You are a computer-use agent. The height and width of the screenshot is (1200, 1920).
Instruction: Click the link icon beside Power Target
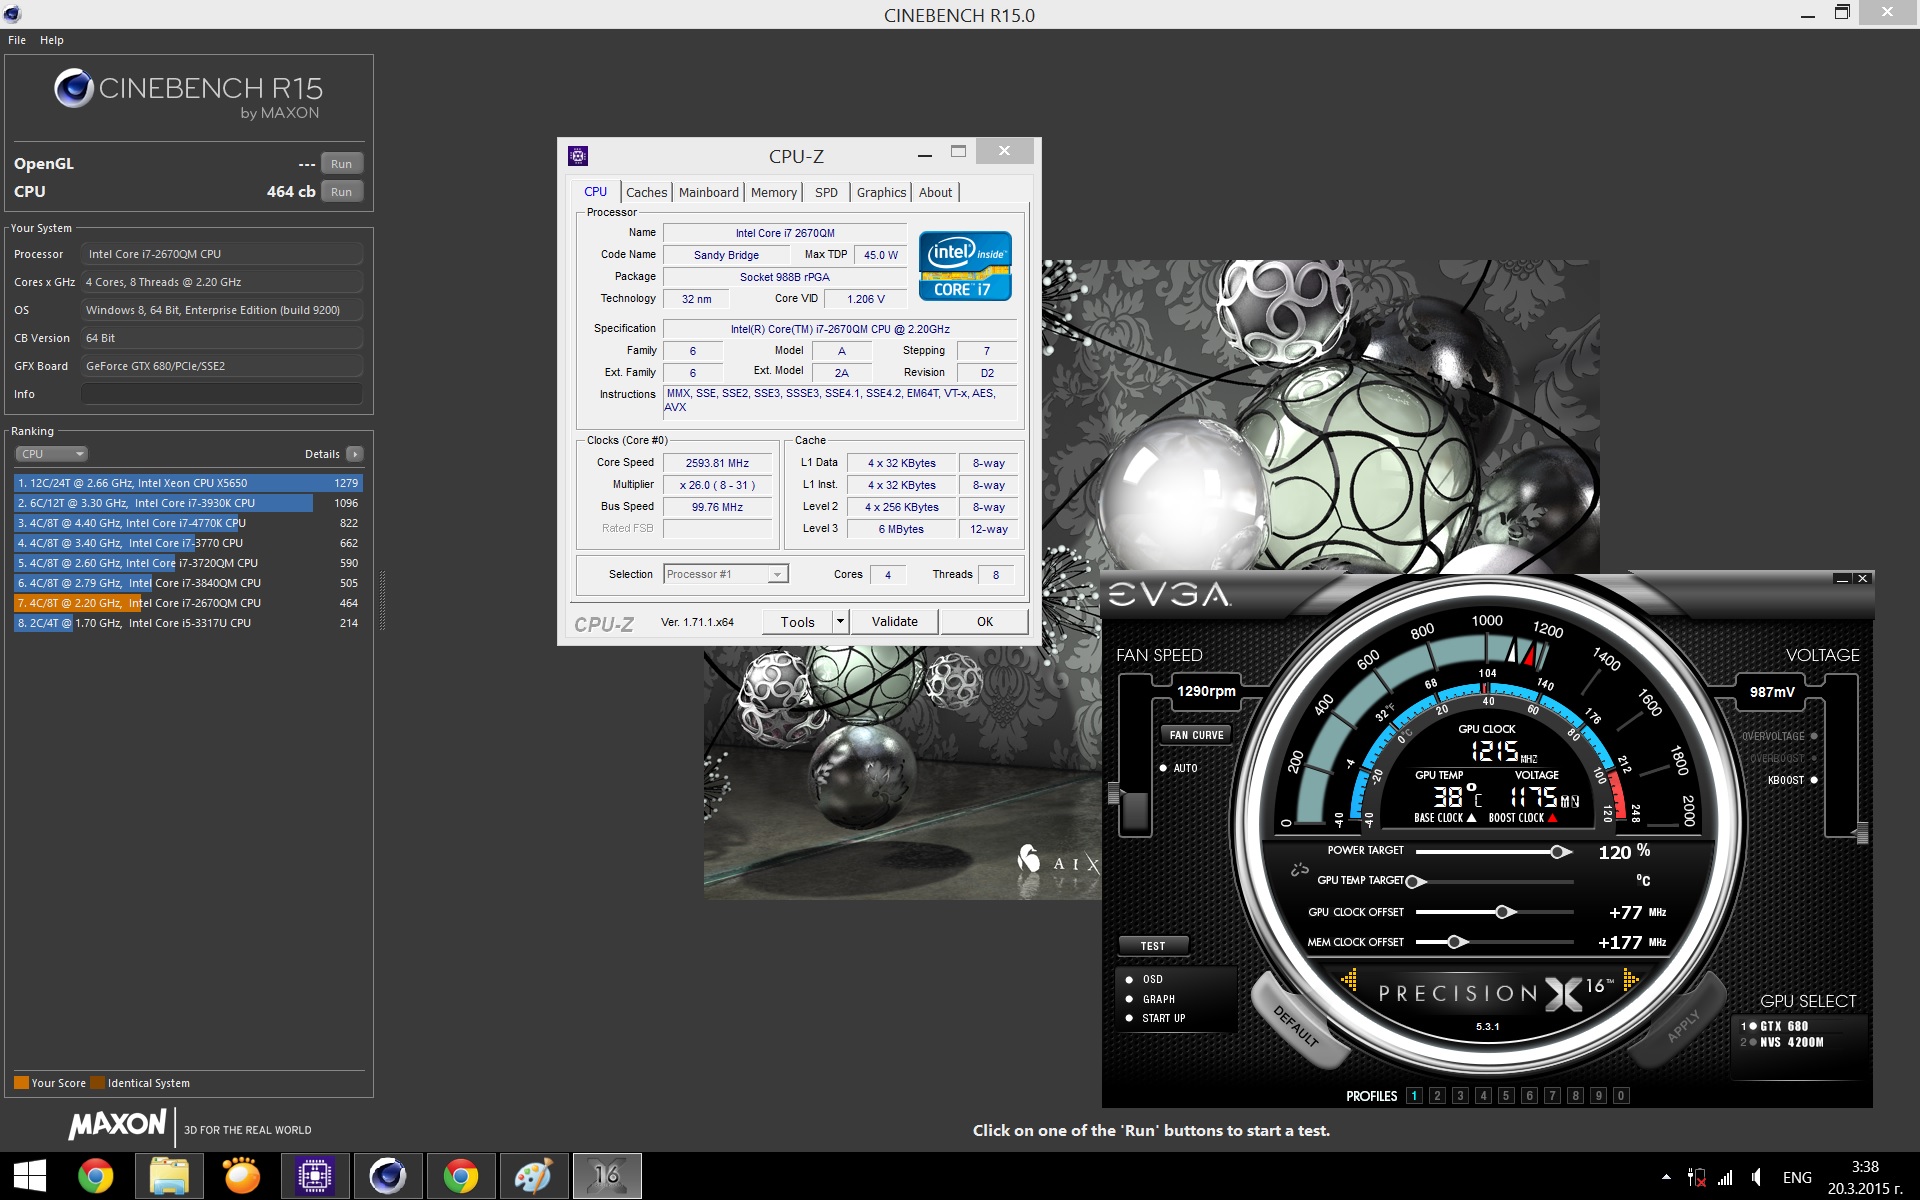[1299, 869]
